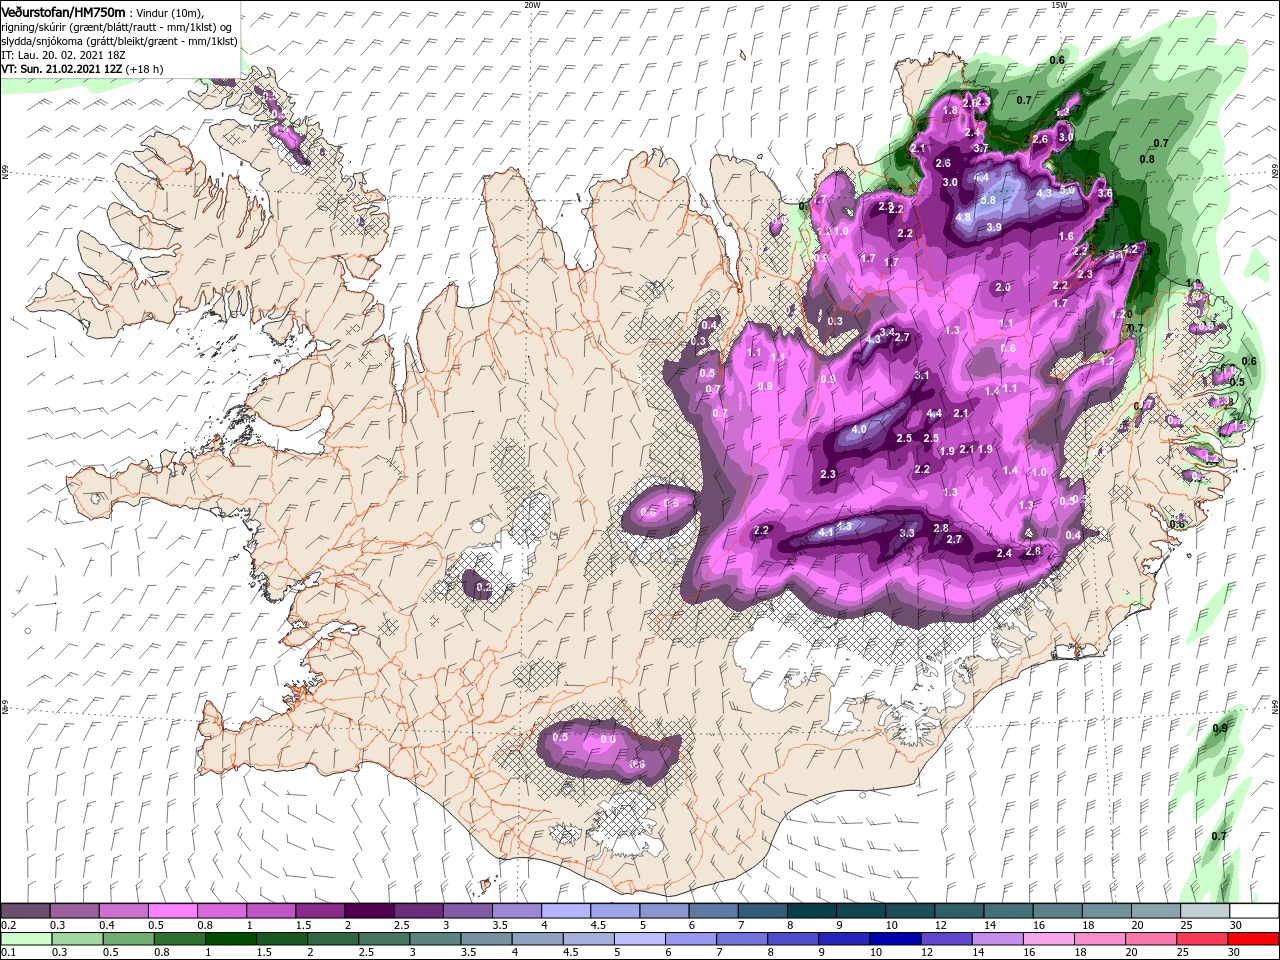Click the '0.1' label on green rain scale
Screen dimensions: 1280x960
[x=8, y=953]
